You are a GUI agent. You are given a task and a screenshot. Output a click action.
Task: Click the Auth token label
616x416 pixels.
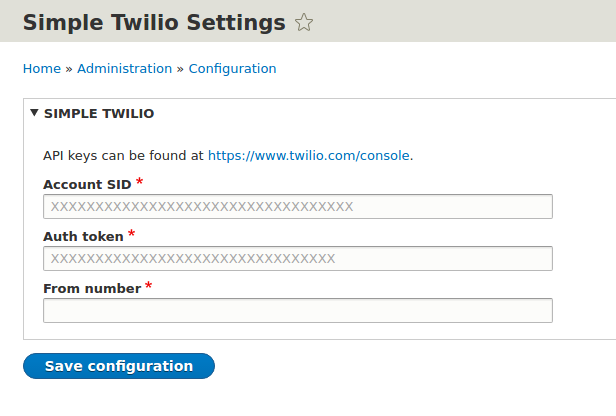83,236
